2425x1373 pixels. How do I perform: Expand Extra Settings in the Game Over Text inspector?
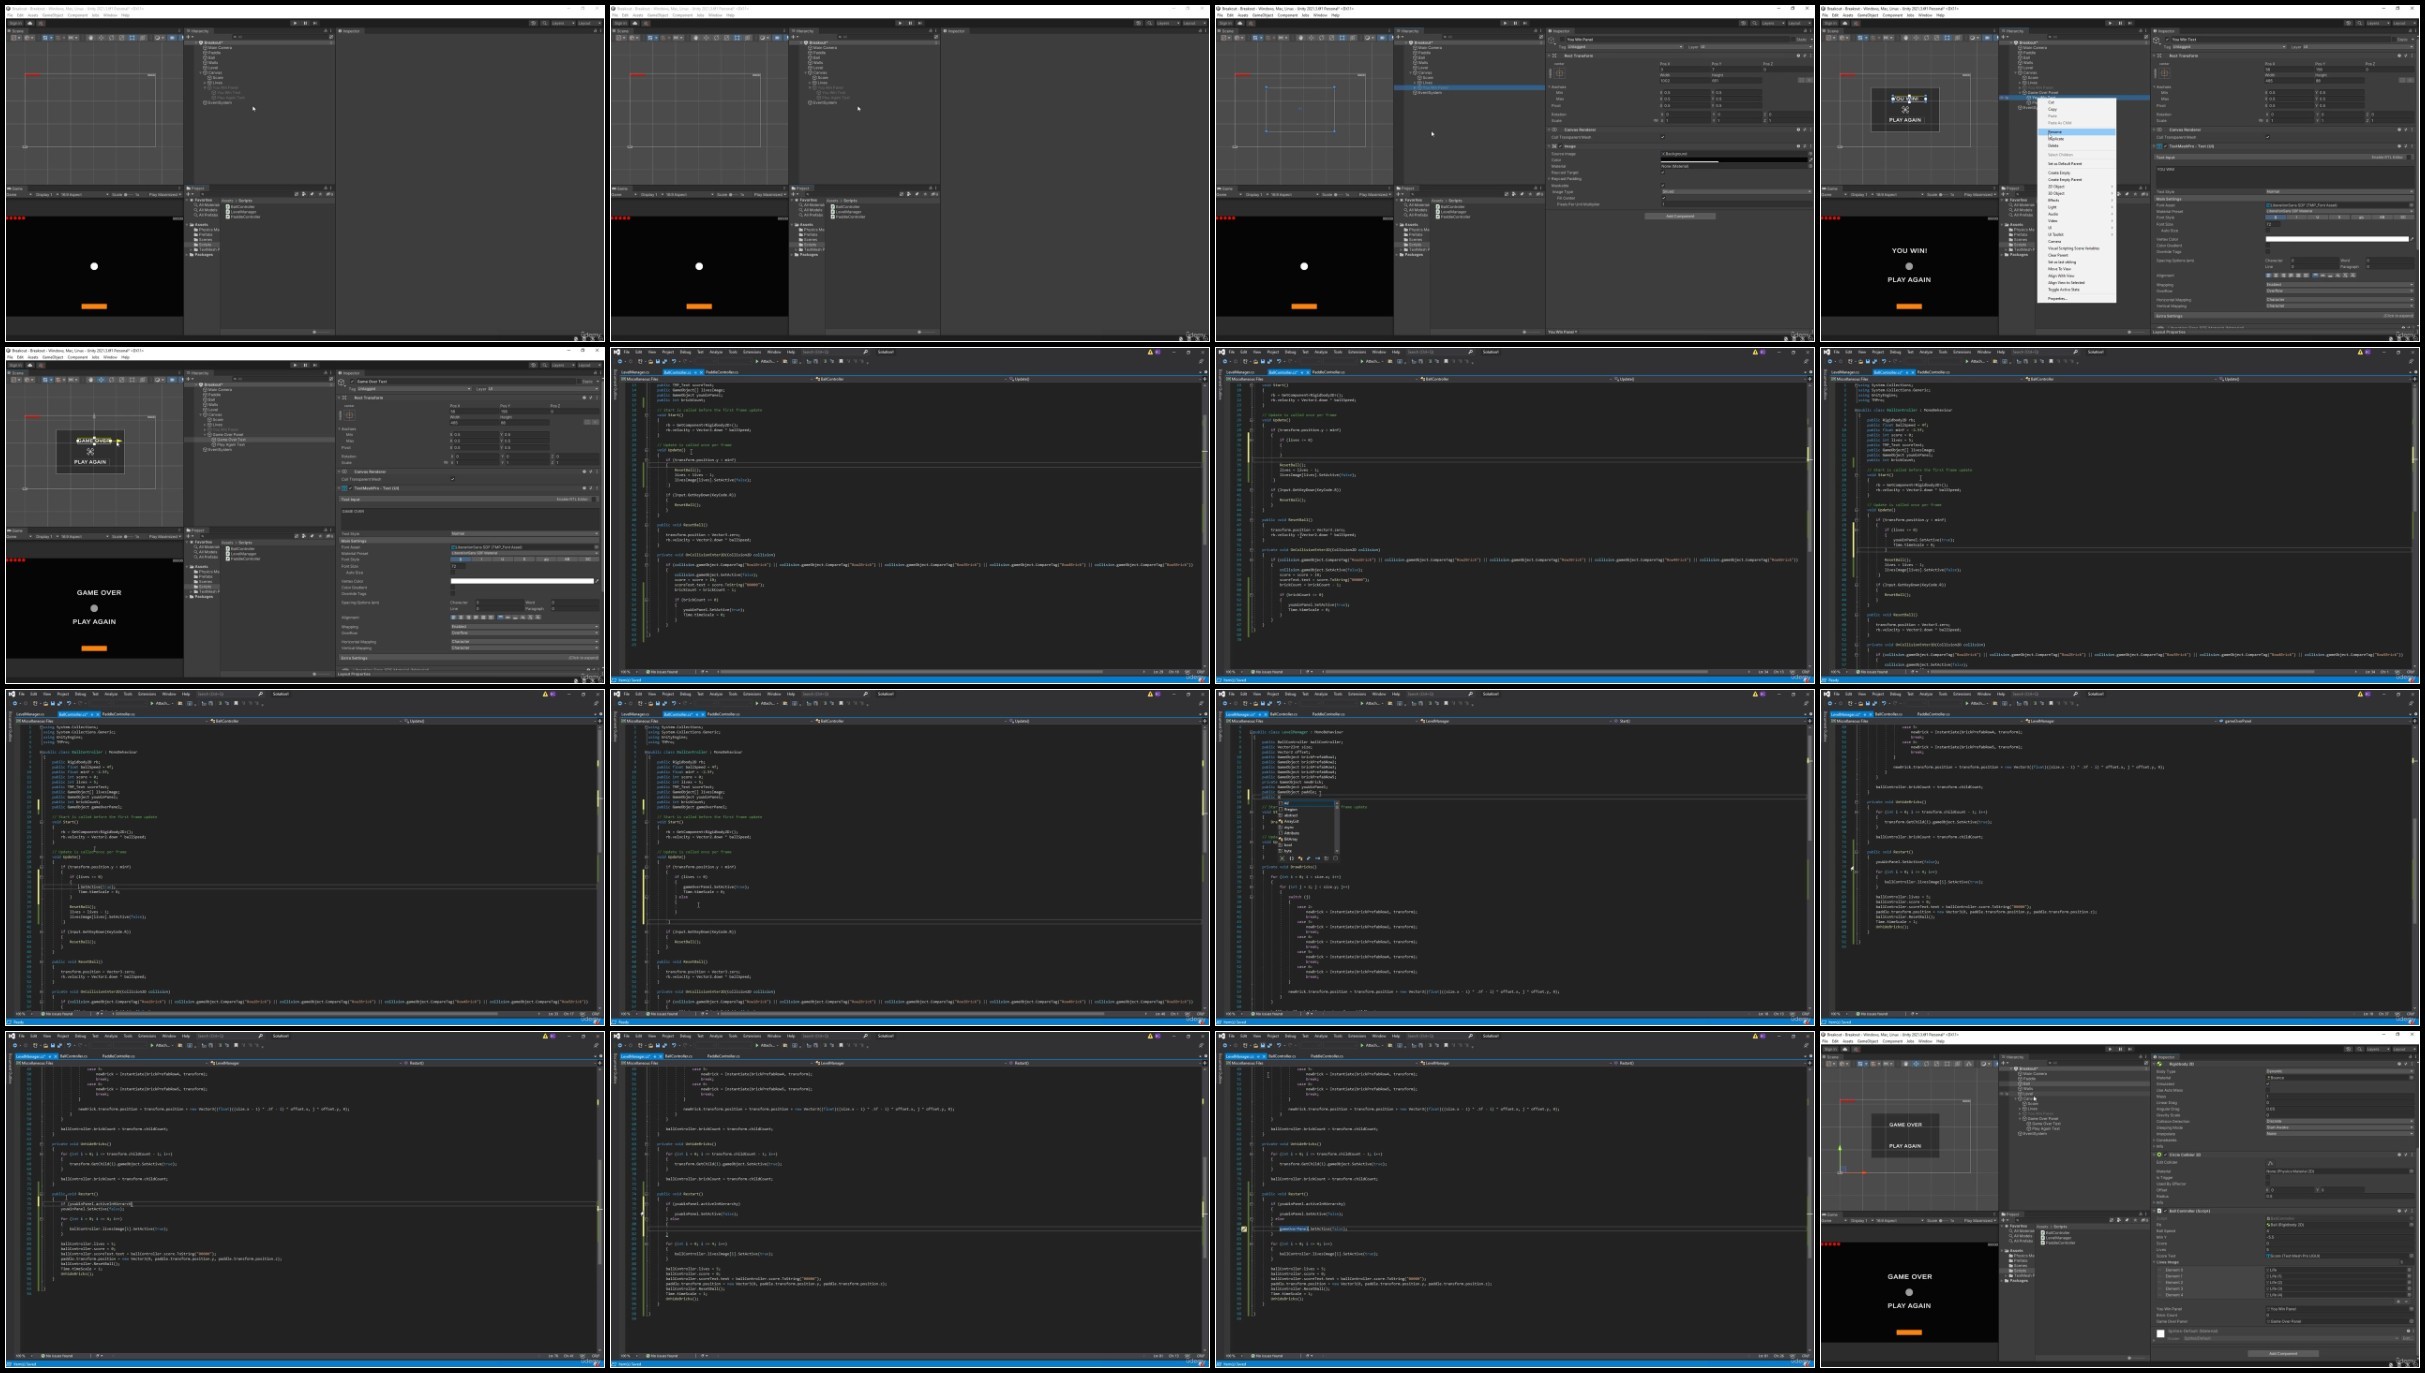tap(470, 658)
